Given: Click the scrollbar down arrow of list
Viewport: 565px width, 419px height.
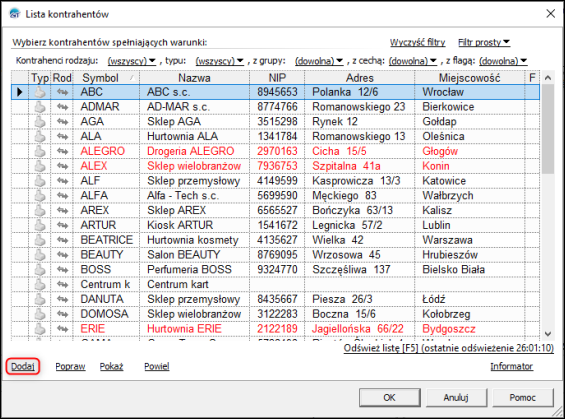Looking at the screenshot, I should 548,334.
